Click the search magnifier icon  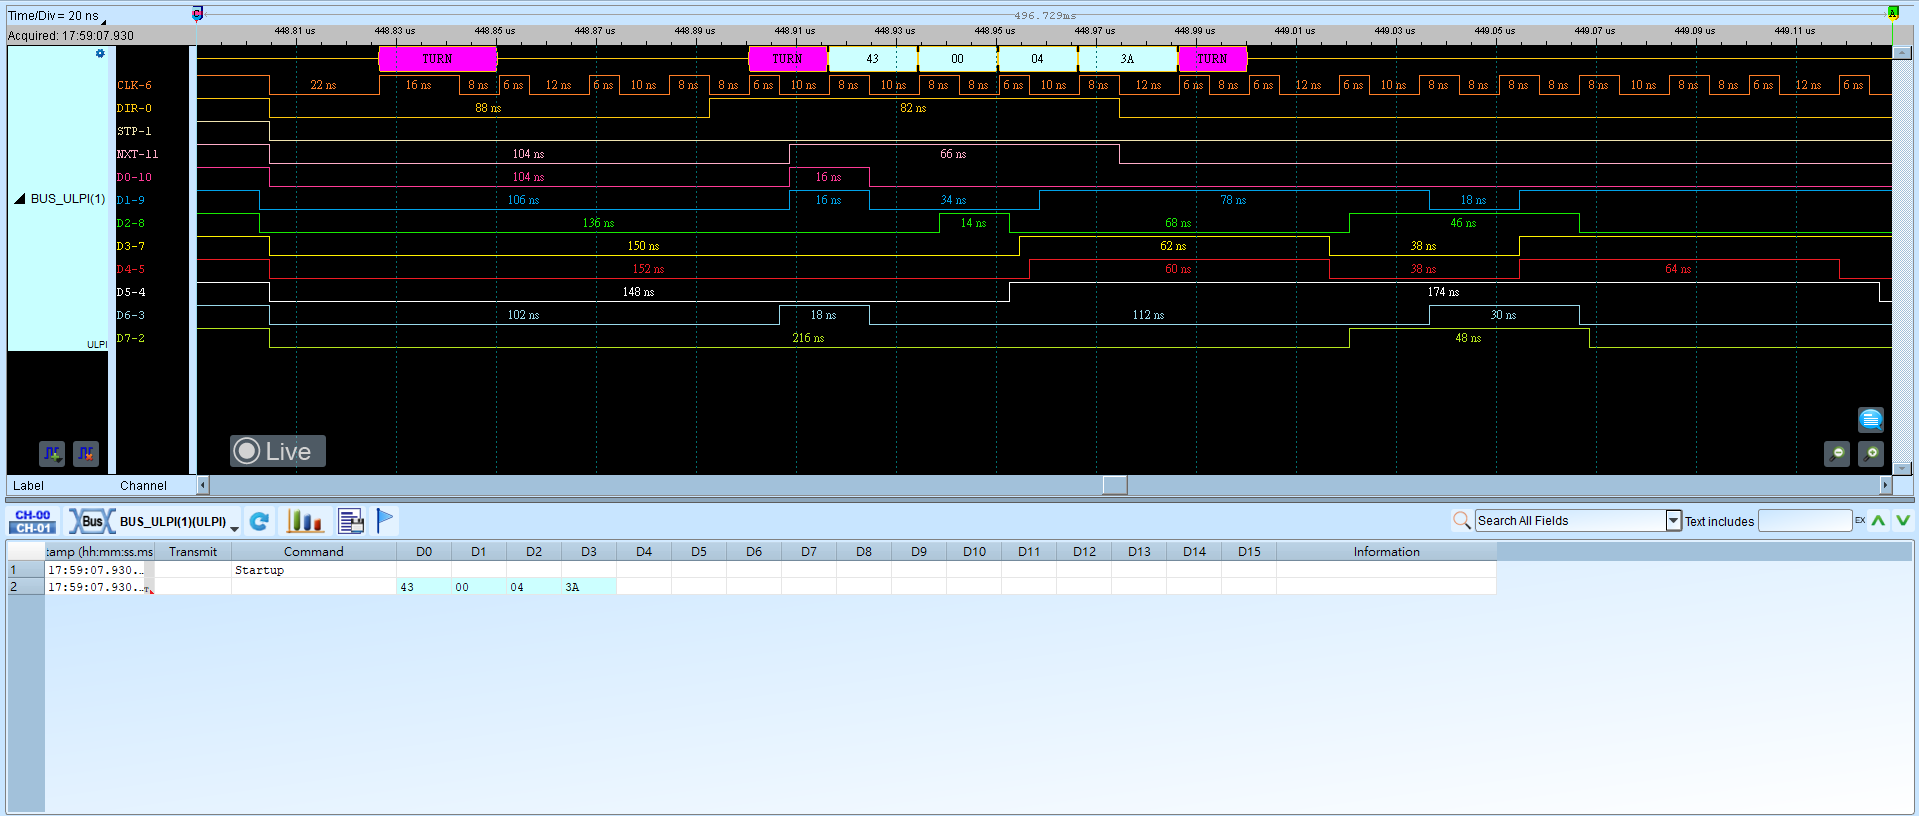(x=1461, y=521)
